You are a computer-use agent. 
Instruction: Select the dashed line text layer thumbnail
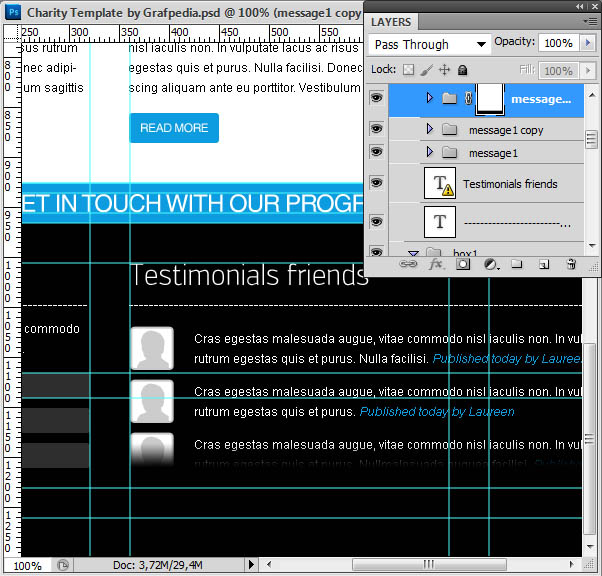pyautogui.click(x=440, y=222)
